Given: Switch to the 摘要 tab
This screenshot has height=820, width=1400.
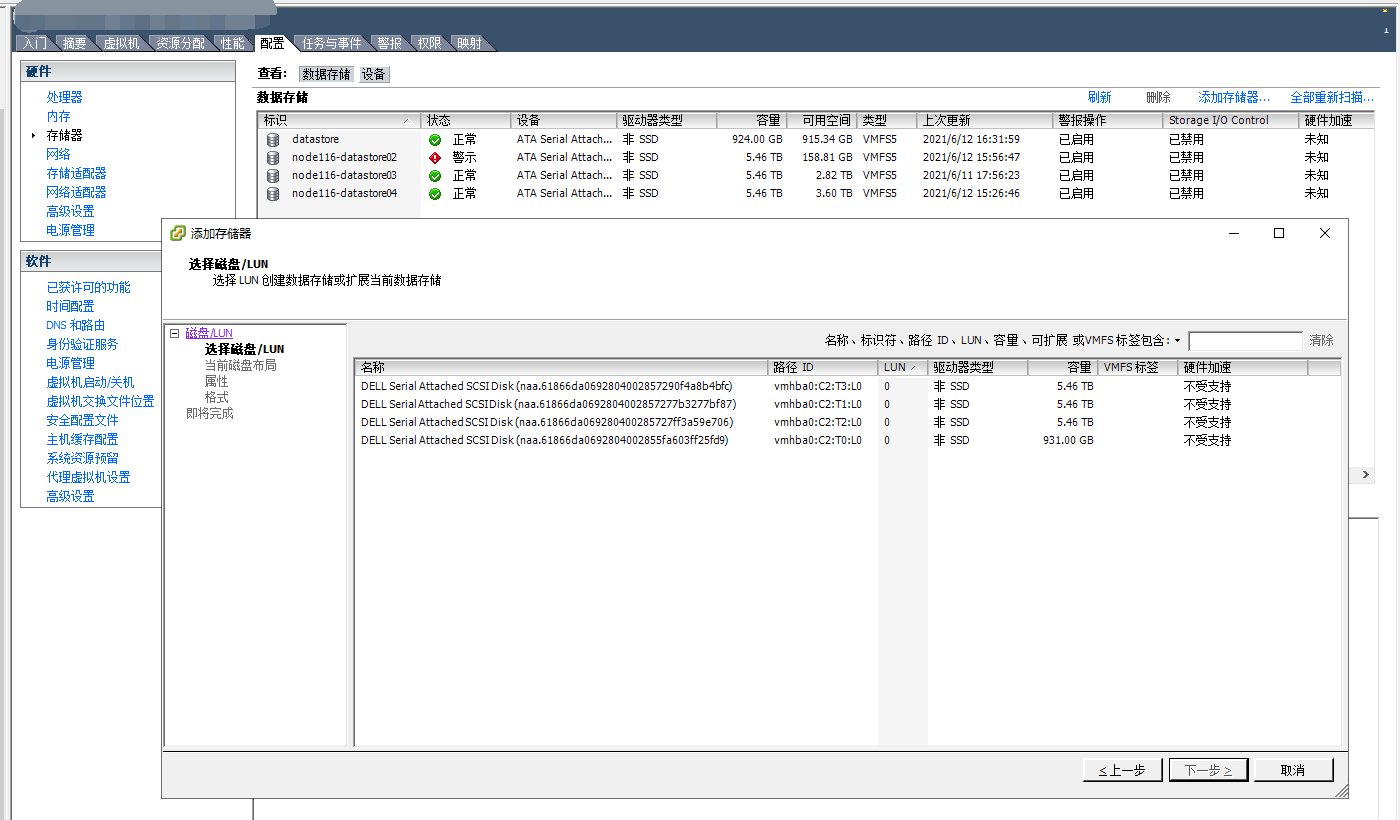Looking at the screenshot, I should click(75, 43).
